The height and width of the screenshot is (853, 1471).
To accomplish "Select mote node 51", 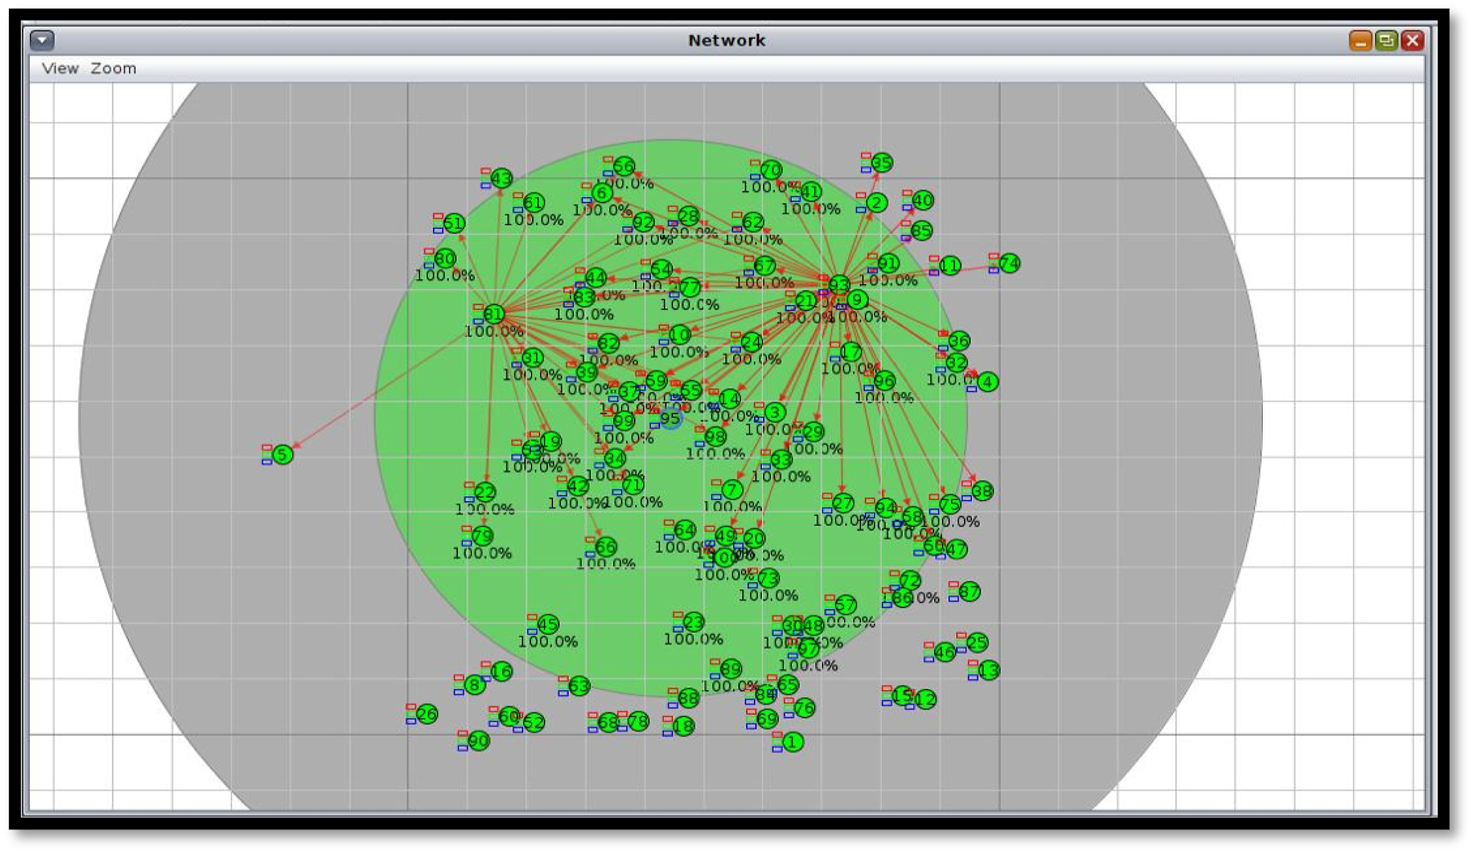I will (454, 223).
